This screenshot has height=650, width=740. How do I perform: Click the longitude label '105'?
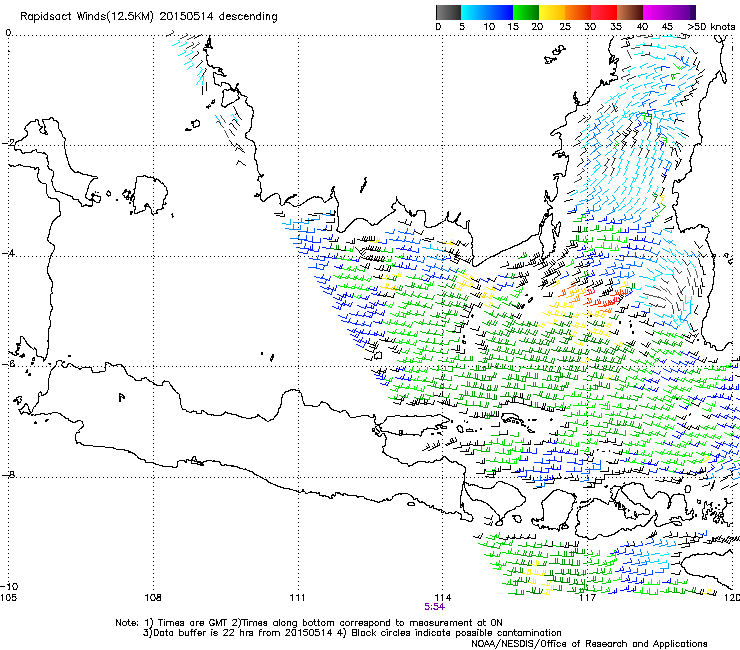[8, 598]
